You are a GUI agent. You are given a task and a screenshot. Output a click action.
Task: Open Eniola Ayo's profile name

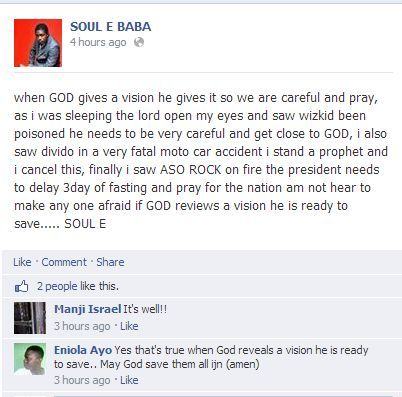(83, 350)
